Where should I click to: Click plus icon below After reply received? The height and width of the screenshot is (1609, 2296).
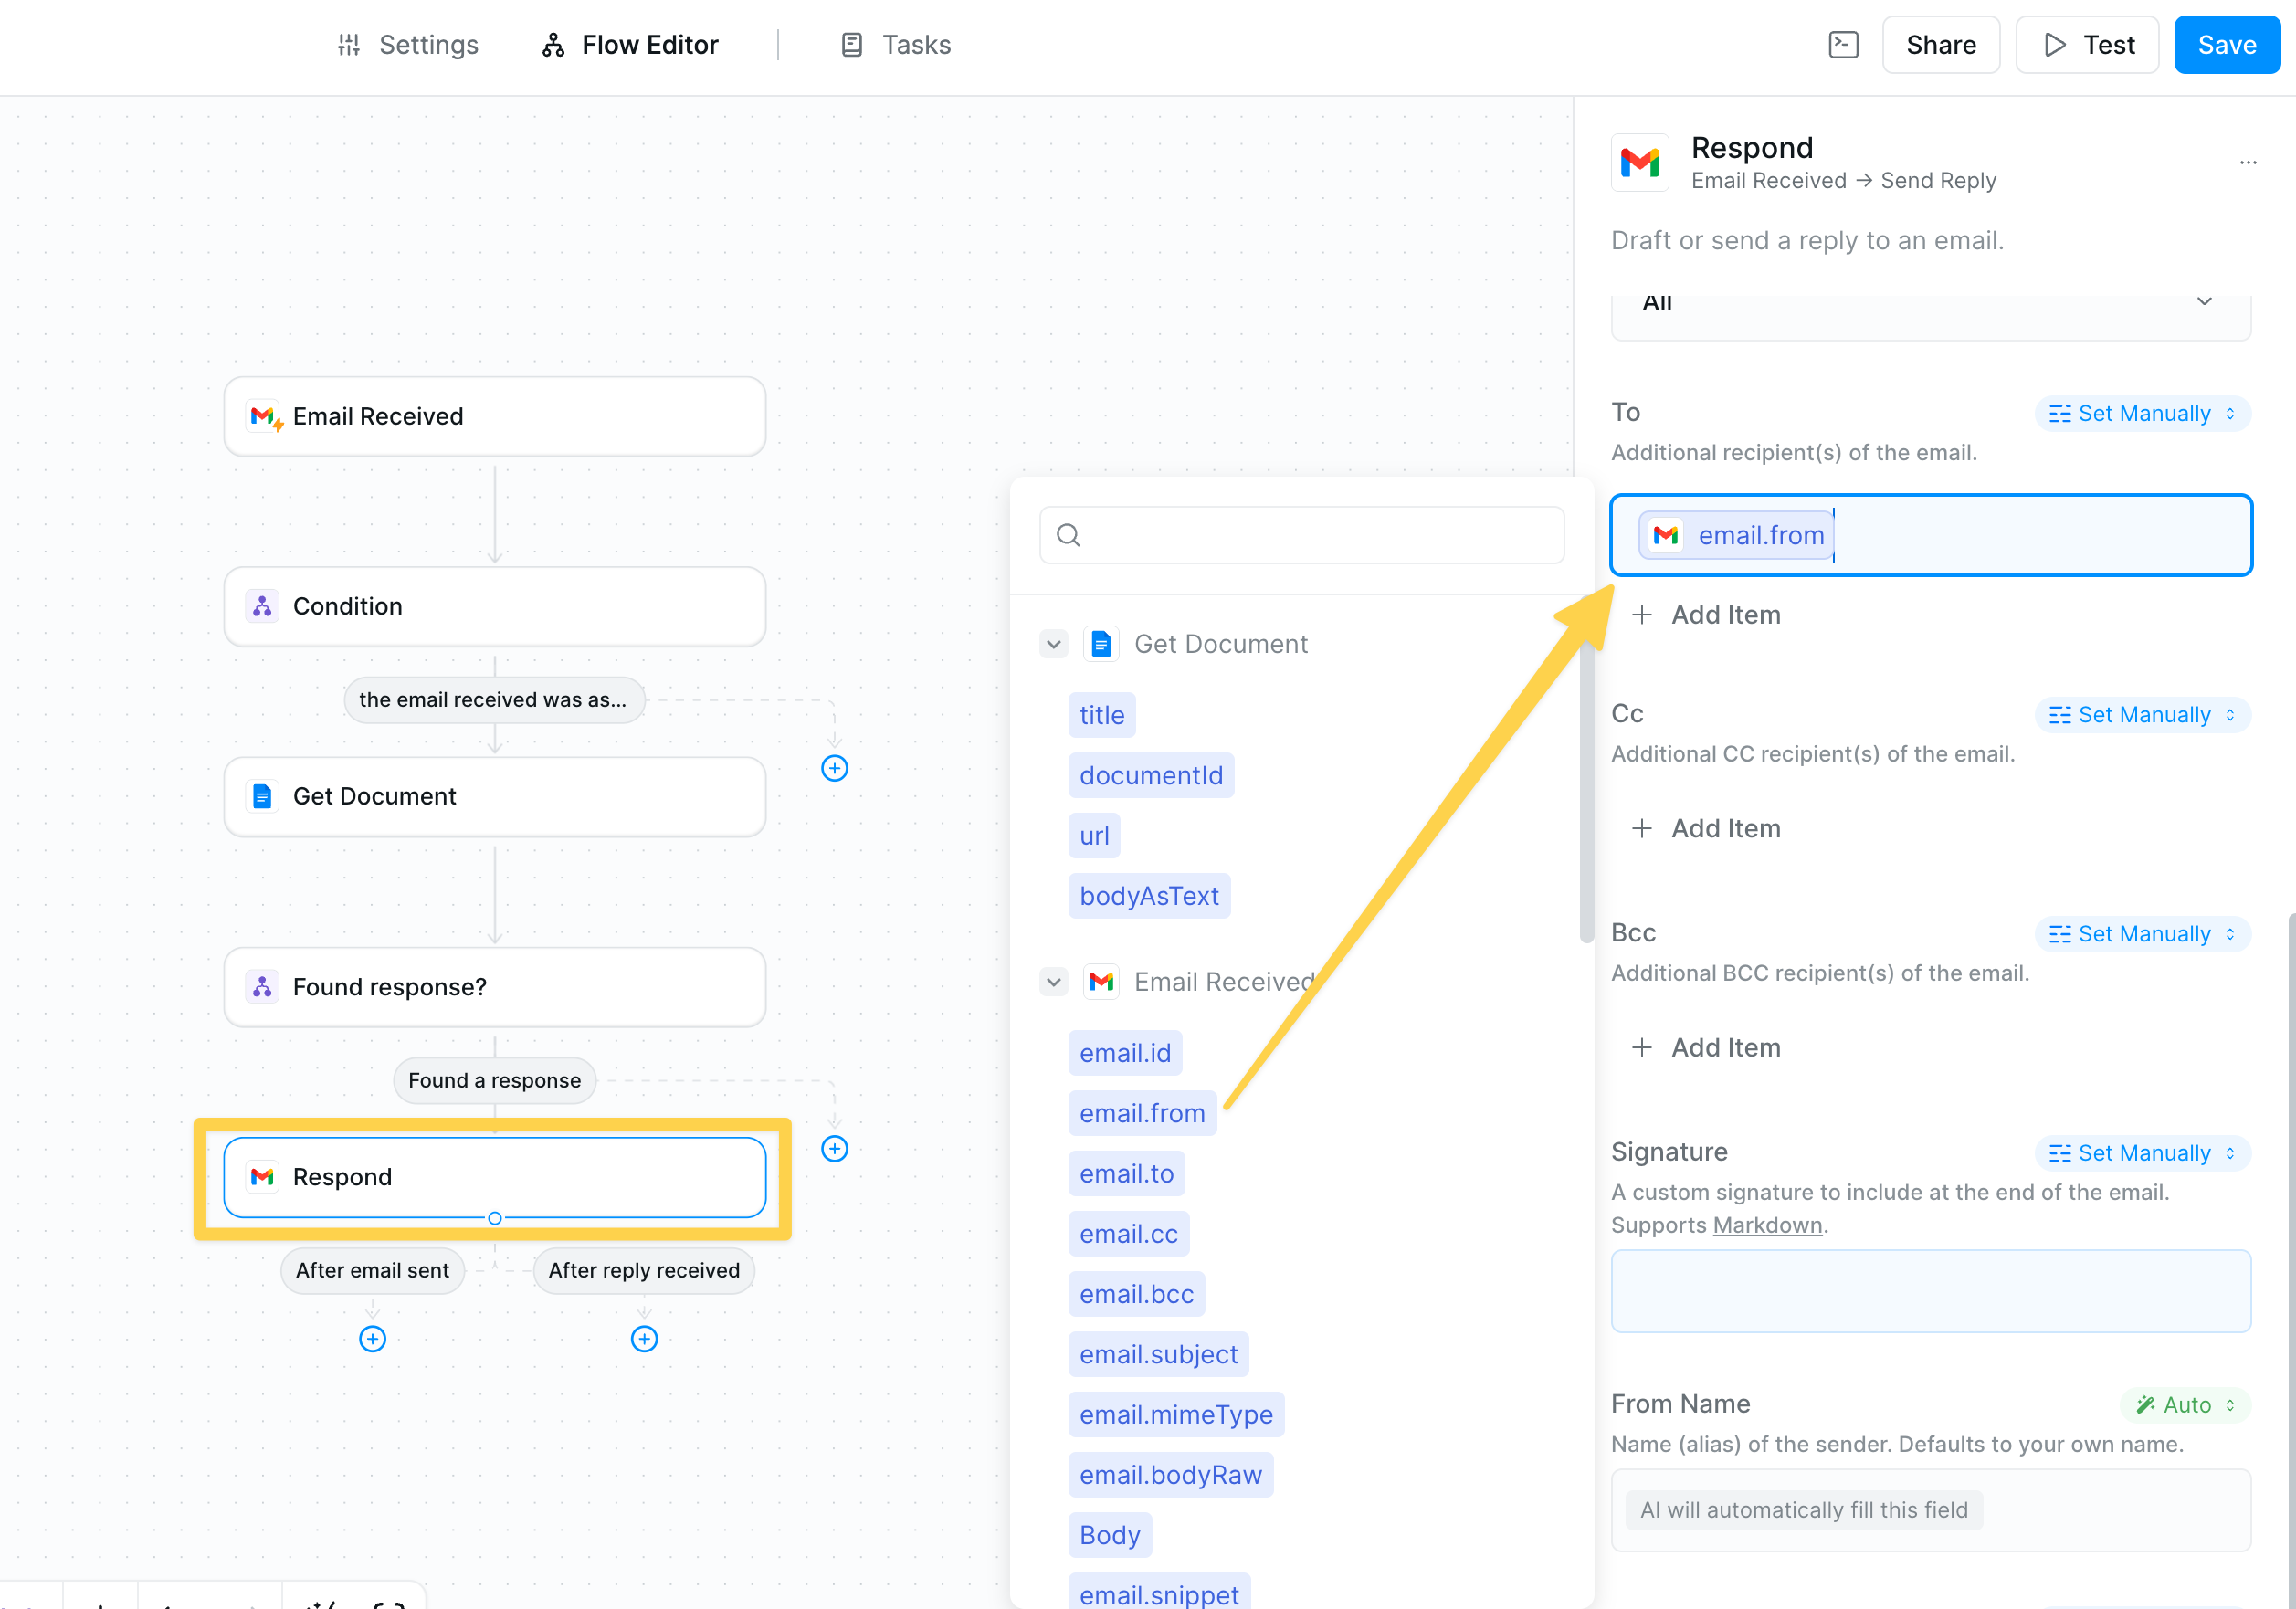(644, 1338)
